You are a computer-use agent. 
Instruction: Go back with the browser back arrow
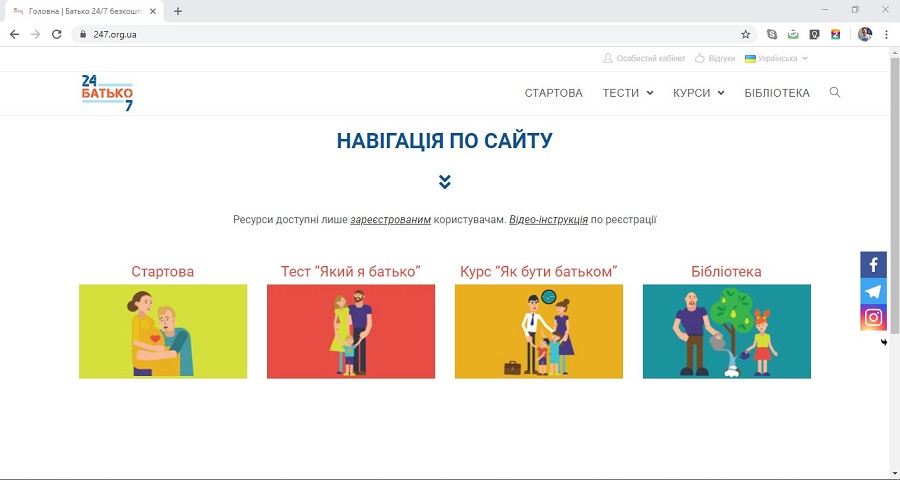(x=14, y=34)
